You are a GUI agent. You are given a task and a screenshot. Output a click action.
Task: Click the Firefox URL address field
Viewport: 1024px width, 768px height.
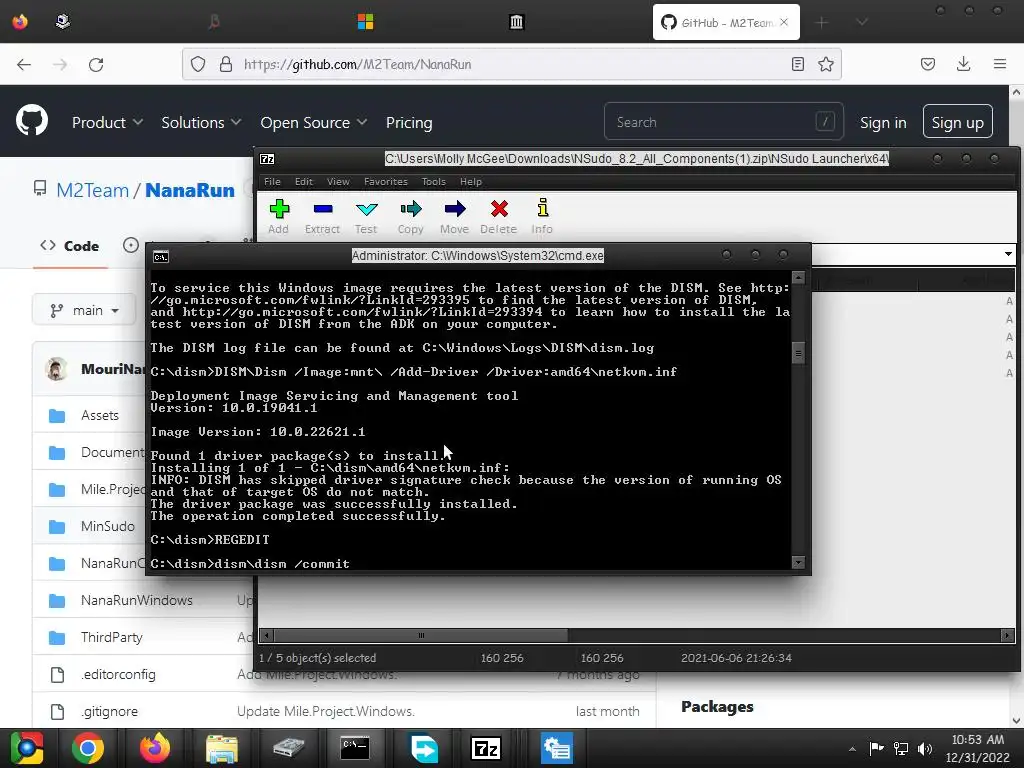coord(509,64)
